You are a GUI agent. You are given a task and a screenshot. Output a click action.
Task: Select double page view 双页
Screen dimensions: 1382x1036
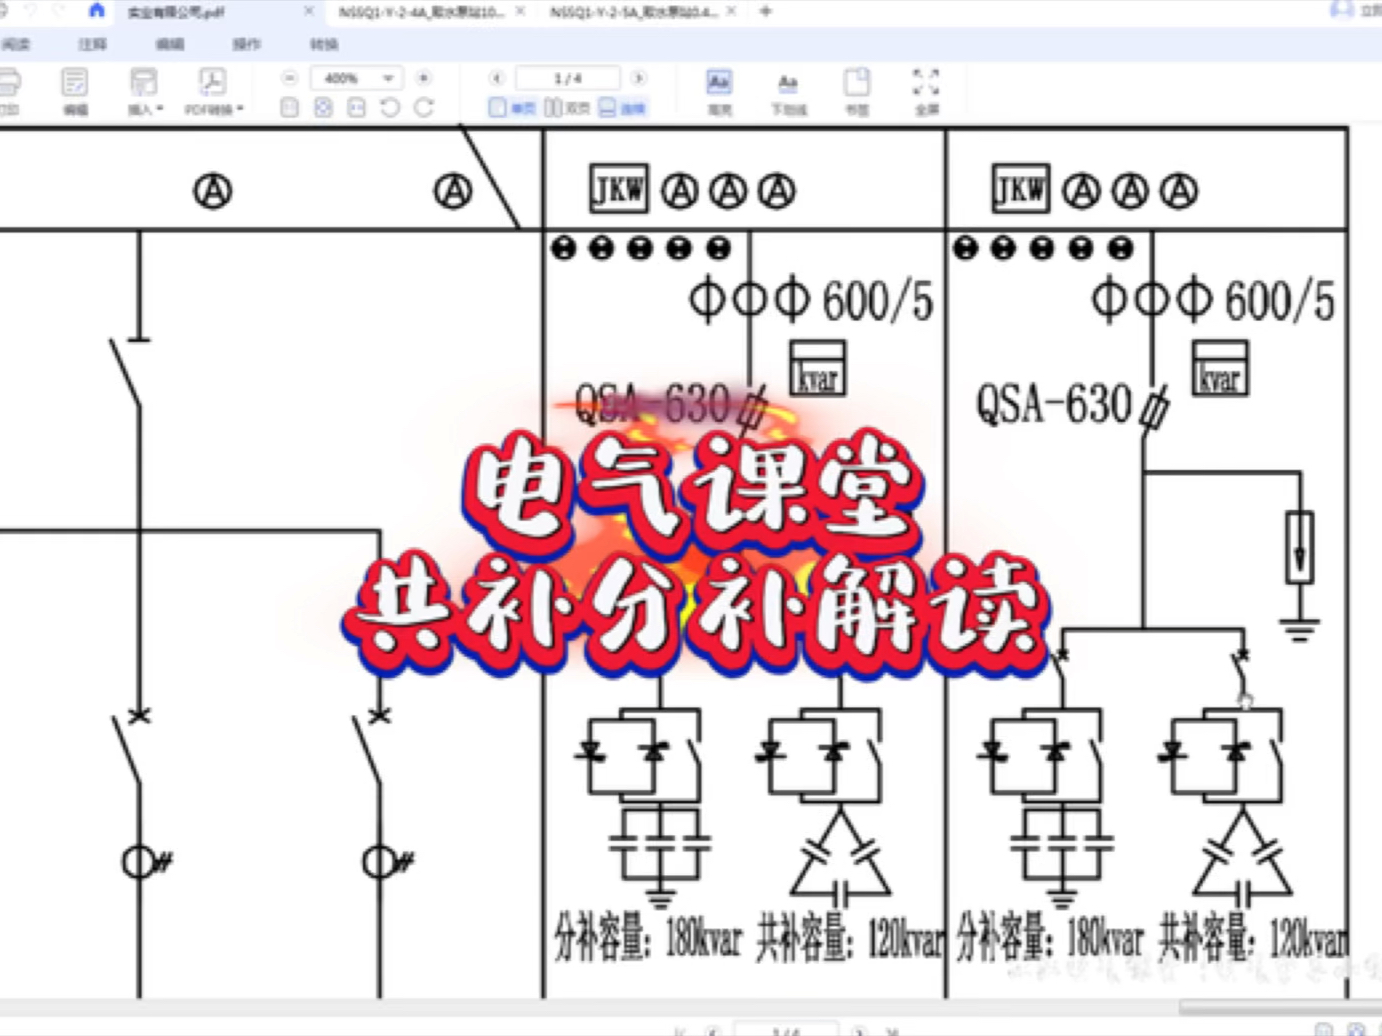[567, 108]
